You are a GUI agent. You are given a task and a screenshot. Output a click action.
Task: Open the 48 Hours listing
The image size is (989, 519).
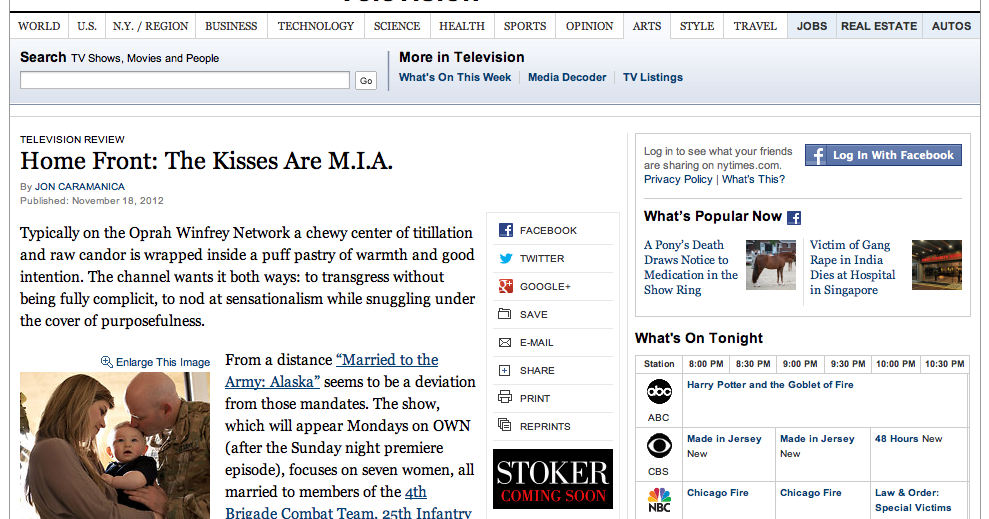pos(897,438)
